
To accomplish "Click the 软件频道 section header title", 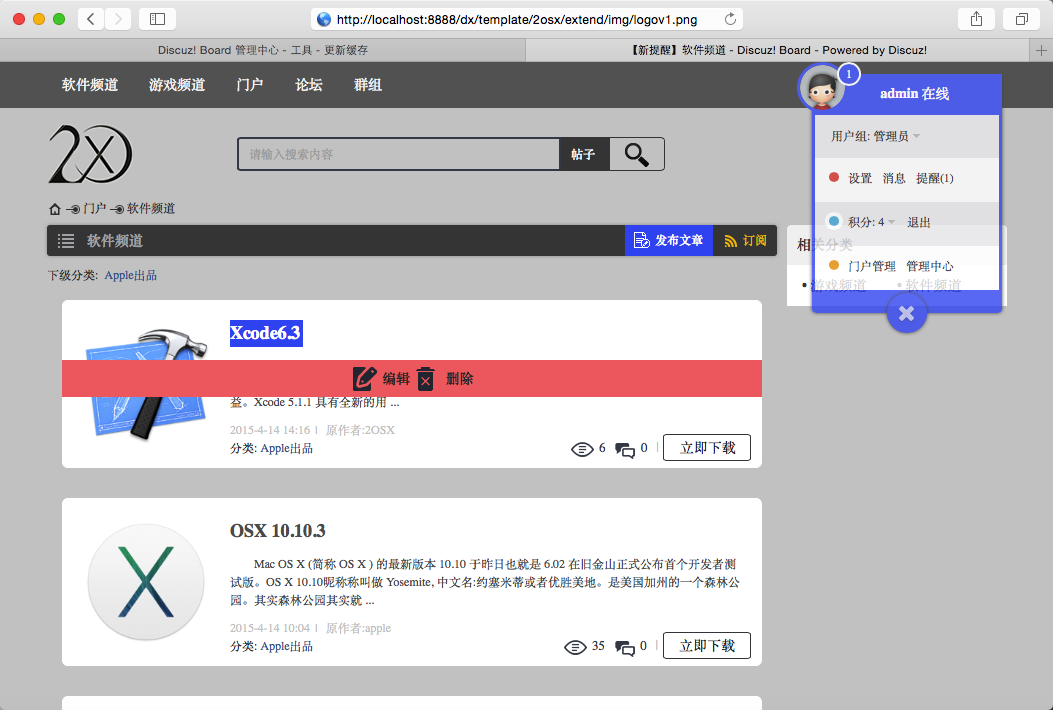I will point(115,240).
